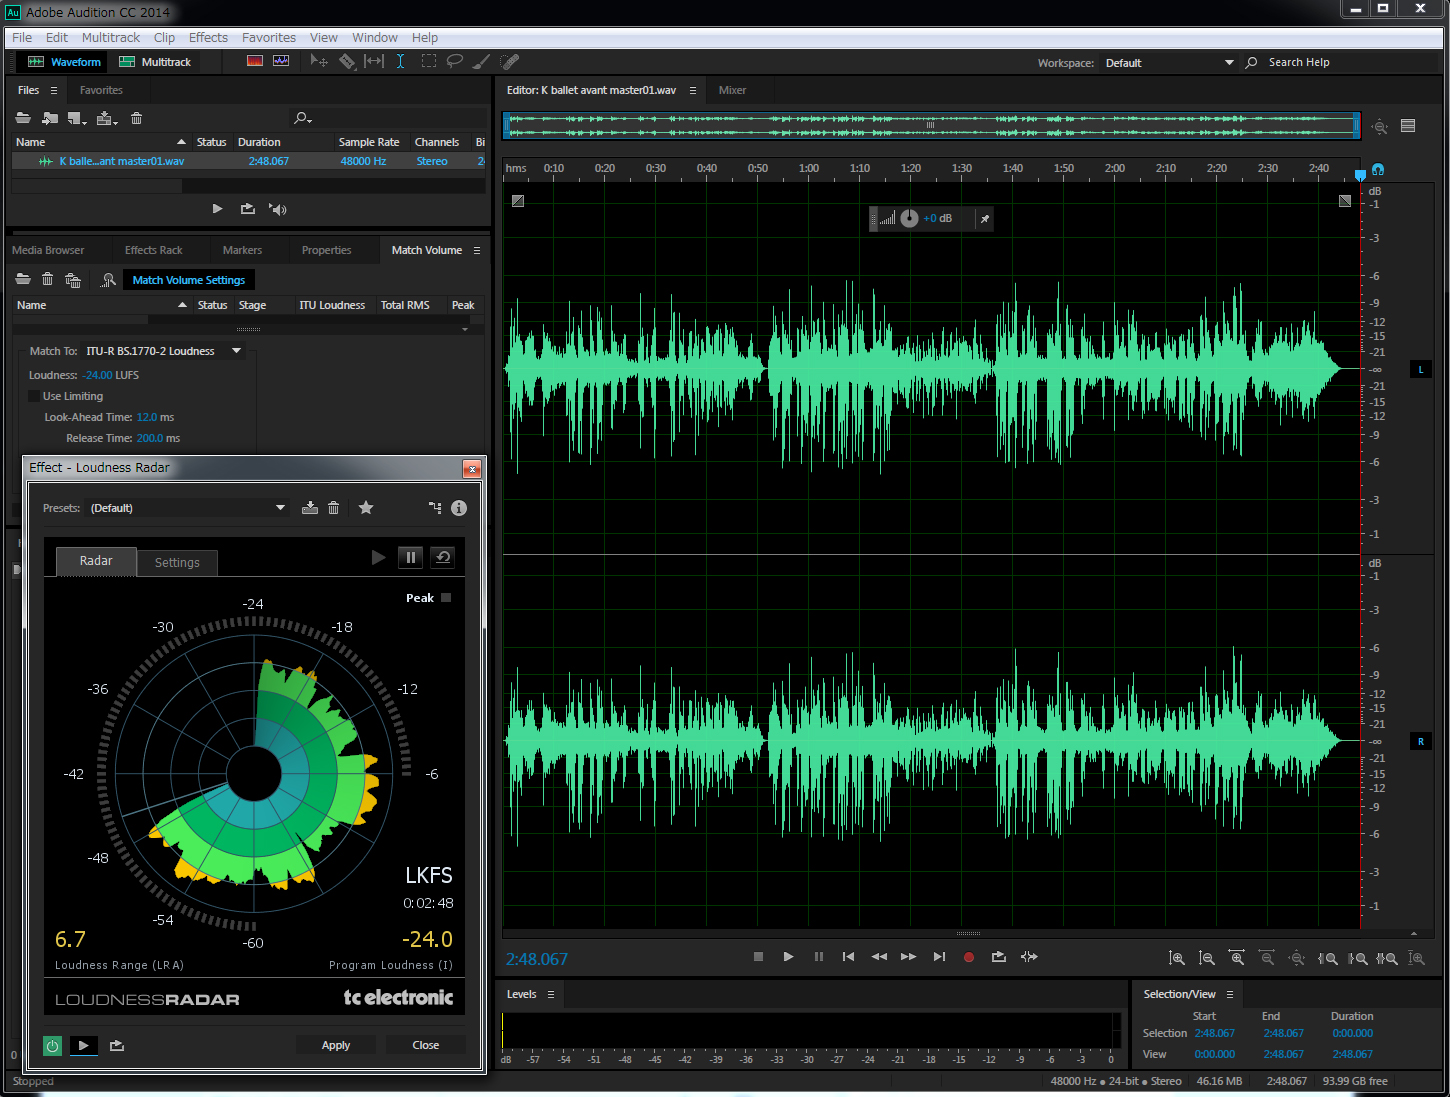Switch to the Mixer tab
This screenshot has width=1450, height=1097.
coord(732,90)
